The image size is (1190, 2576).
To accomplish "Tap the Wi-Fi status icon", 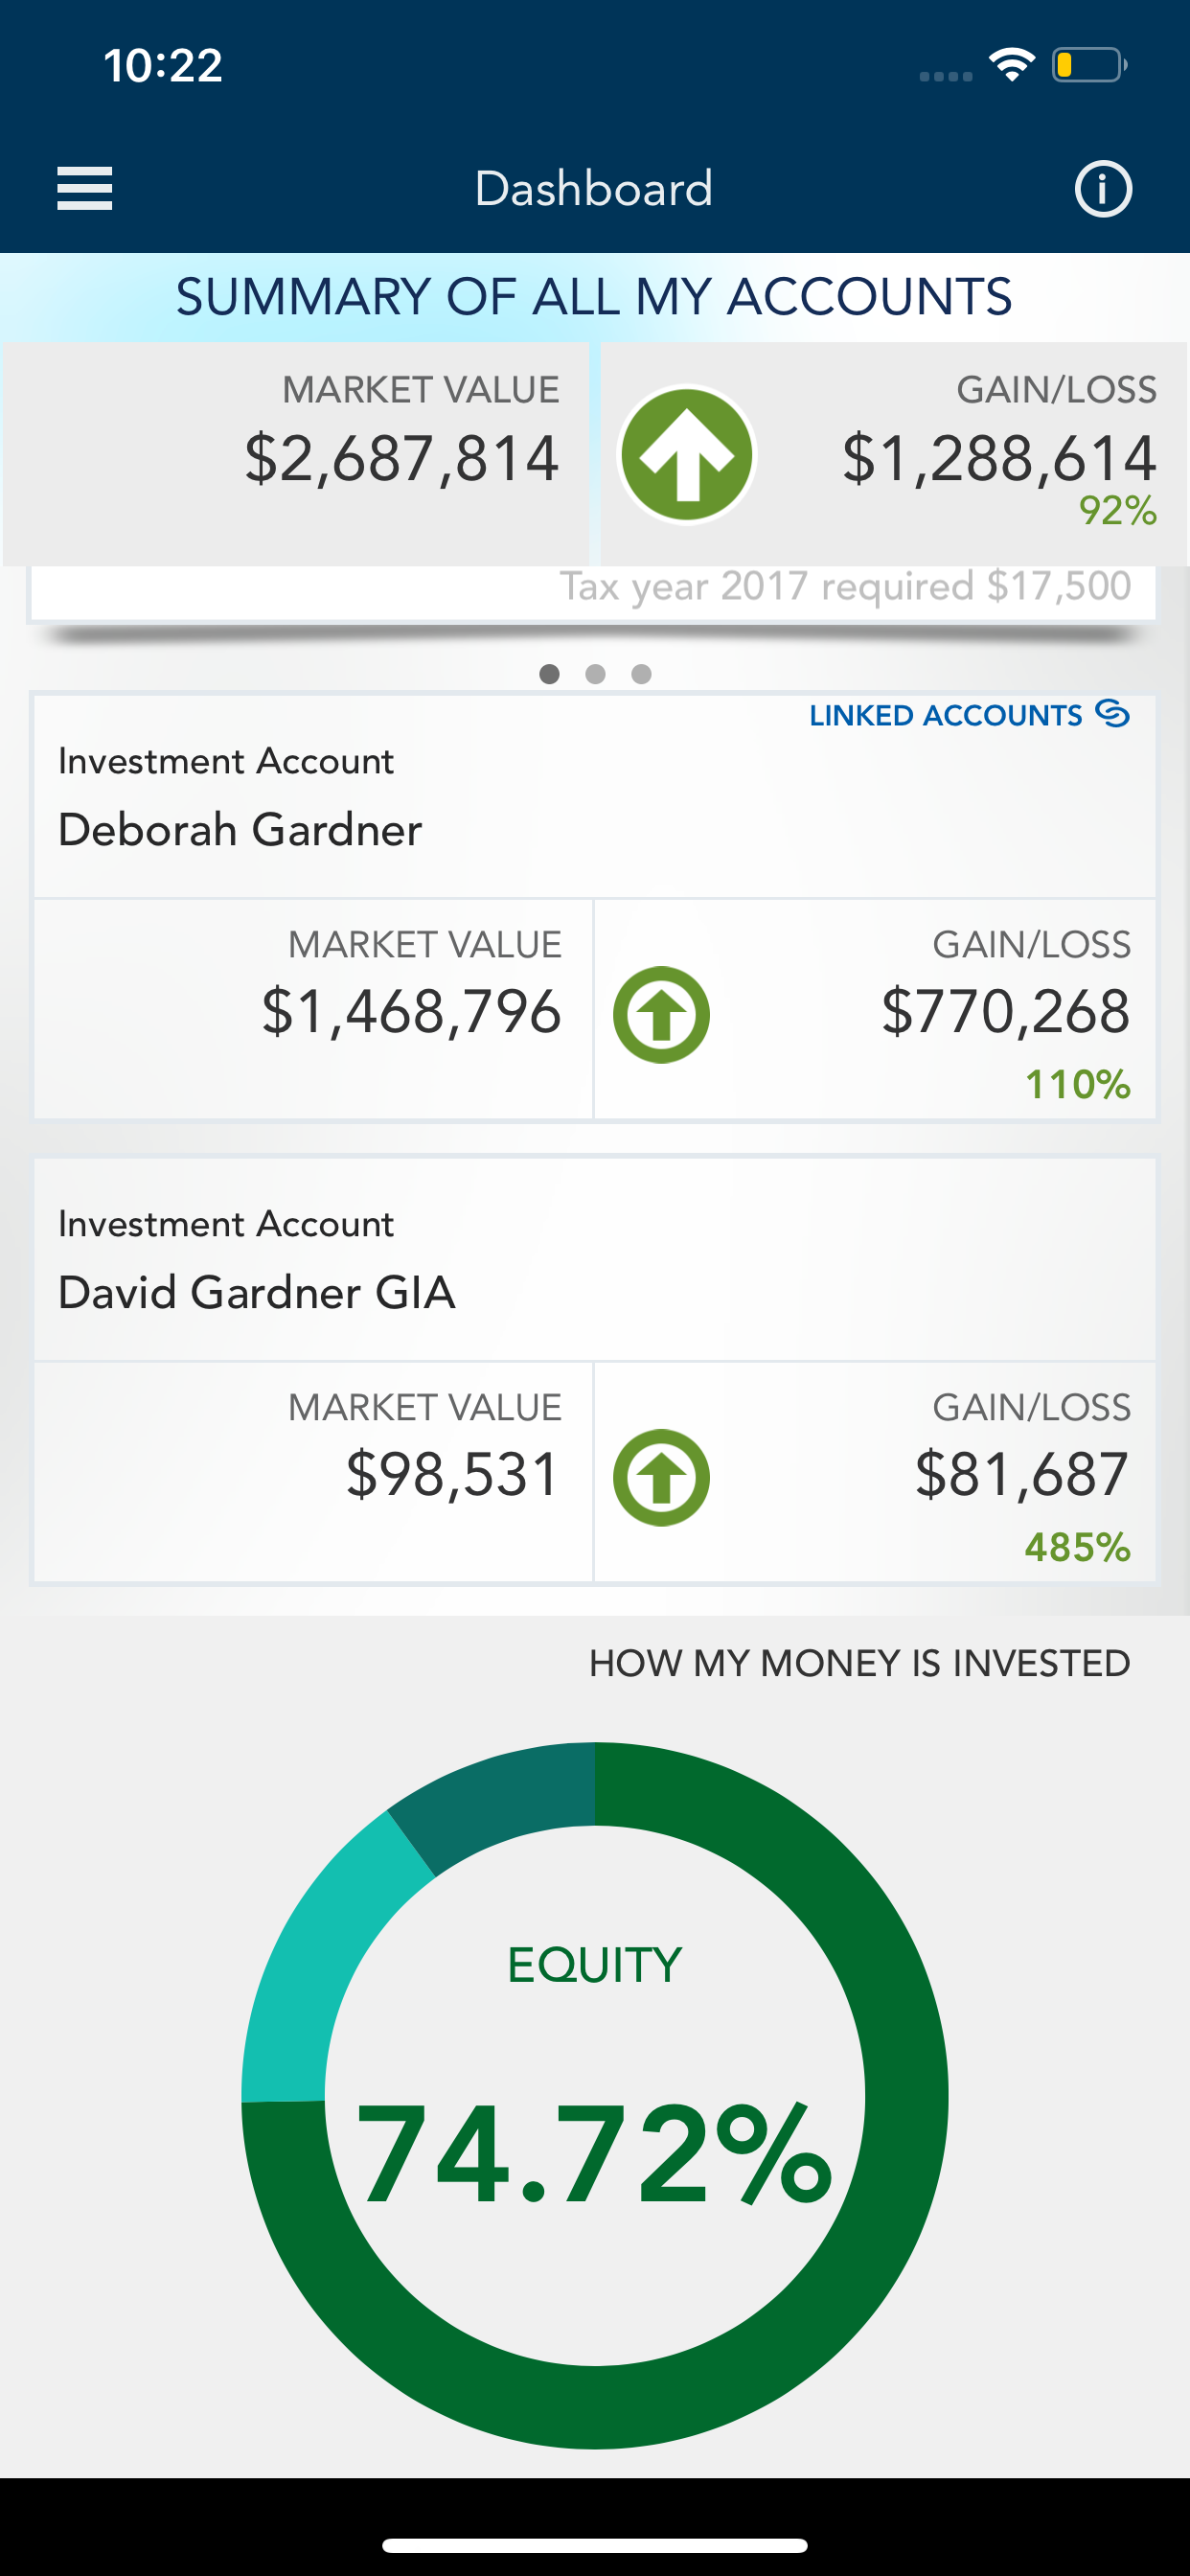I will pyautogui.click(x=1011, y=65).
